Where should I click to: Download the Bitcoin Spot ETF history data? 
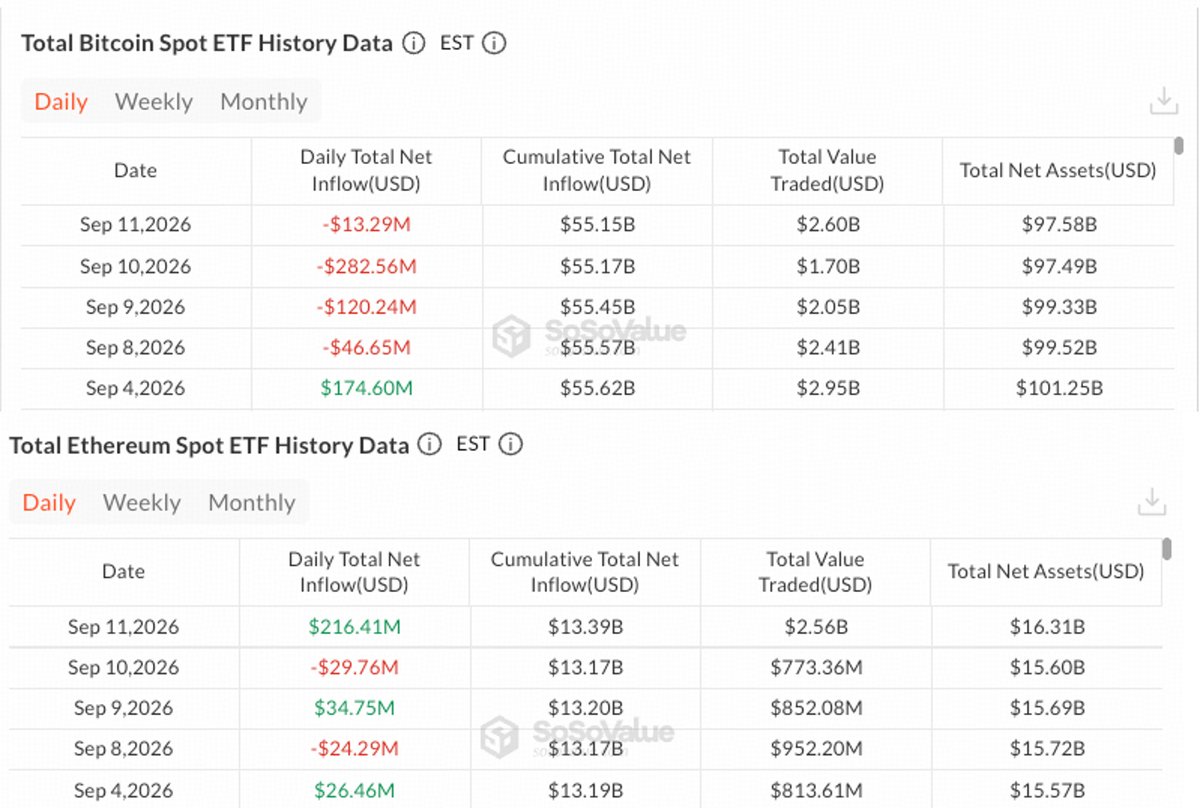[x=1163, y=101]
